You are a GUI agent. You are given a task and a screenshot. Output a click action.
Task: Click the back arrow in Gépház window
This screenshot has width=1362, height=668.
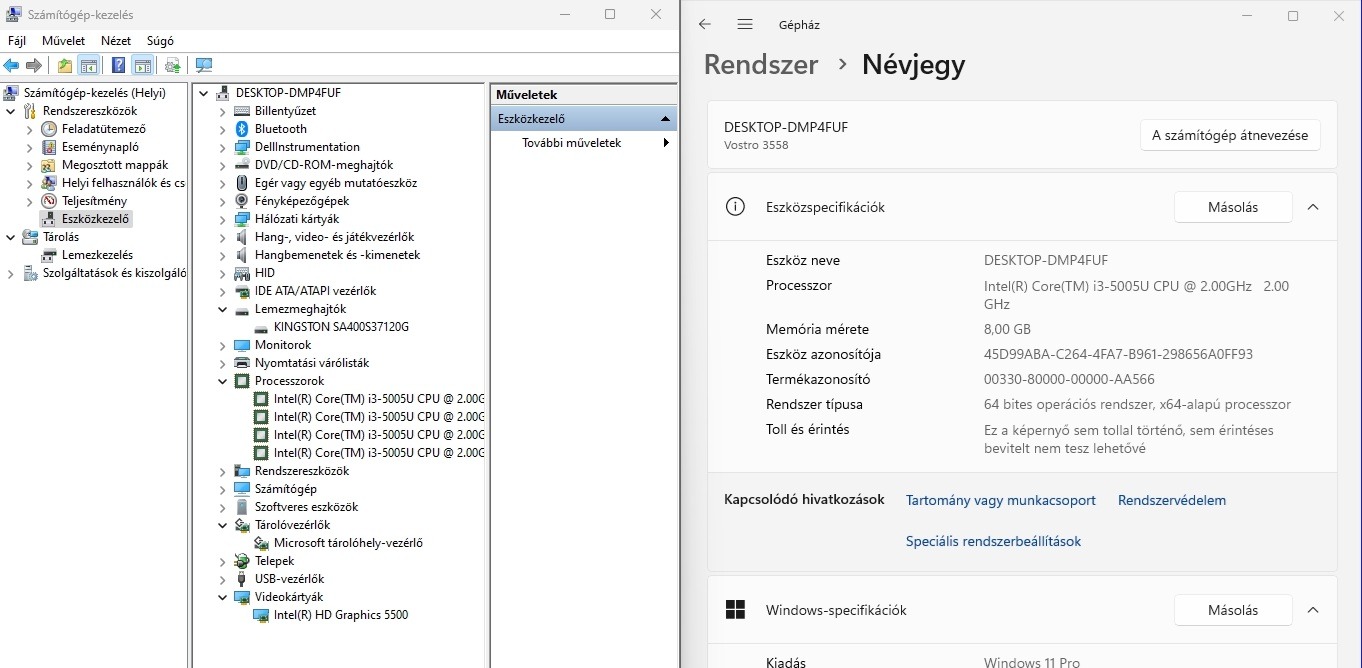click(x=705, y=24)
